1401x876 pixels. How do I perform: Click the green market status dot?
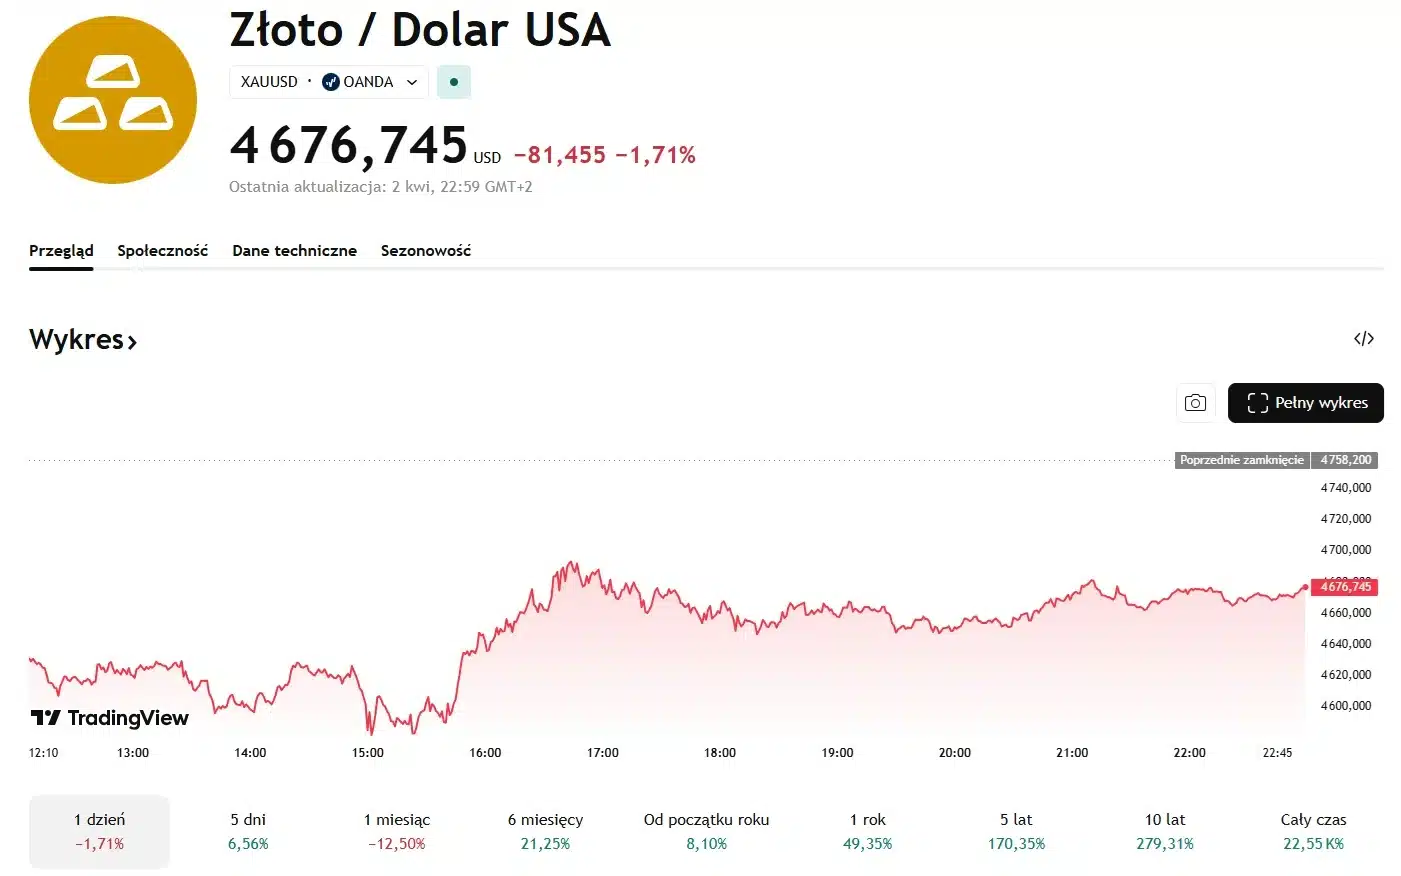tap(454, 82)
